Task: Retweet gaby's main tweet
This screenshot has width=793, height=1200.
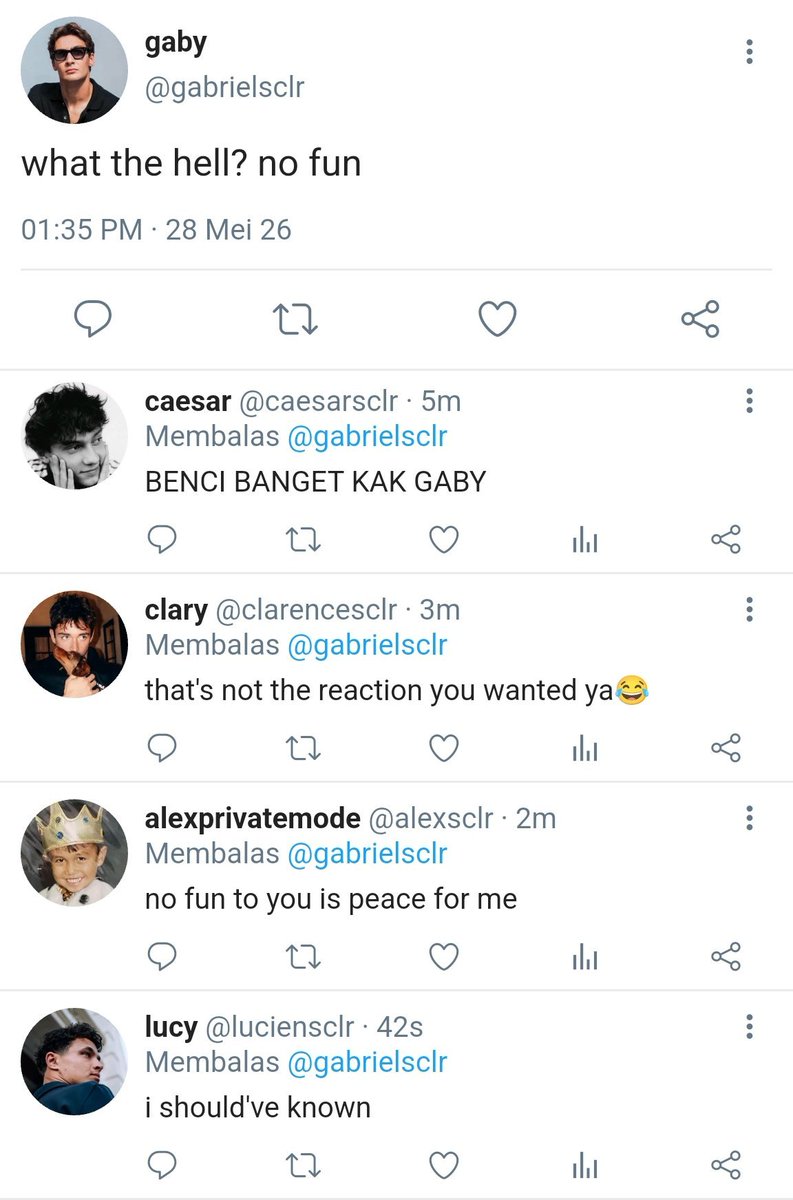Action: tap(296, 319)
